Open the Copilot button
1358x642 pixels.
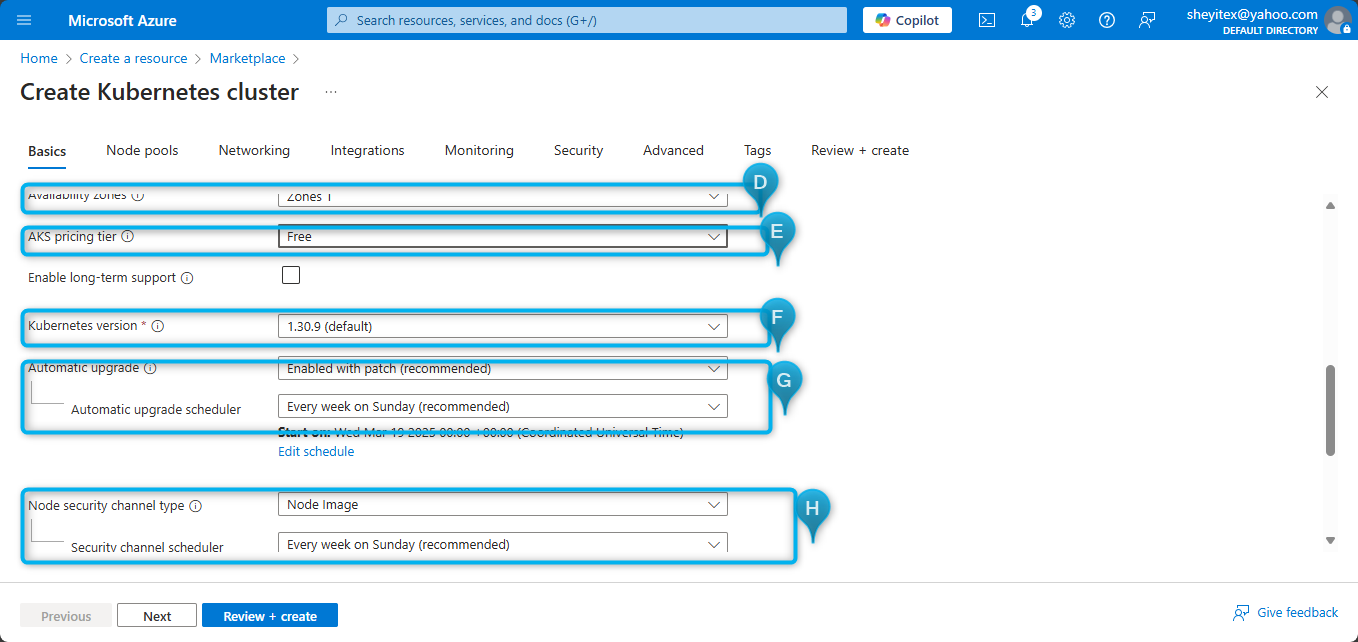[x=907, y=20]
